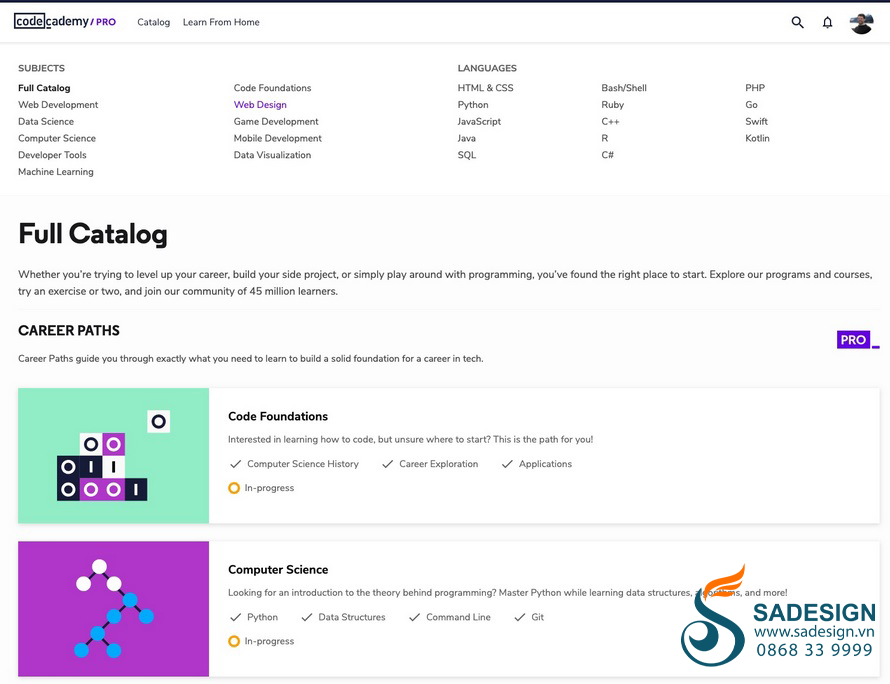Image resolution: width=890 pixels, height=684 pixels.
Task: Click the Codecademy Pro logo
Action: coord(65,22)
